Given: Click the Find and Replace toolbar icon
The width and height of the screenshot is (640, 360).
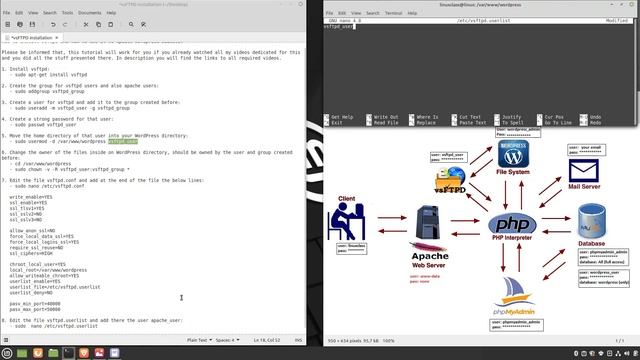Looking at the screenshot, I should pos(143,24).
